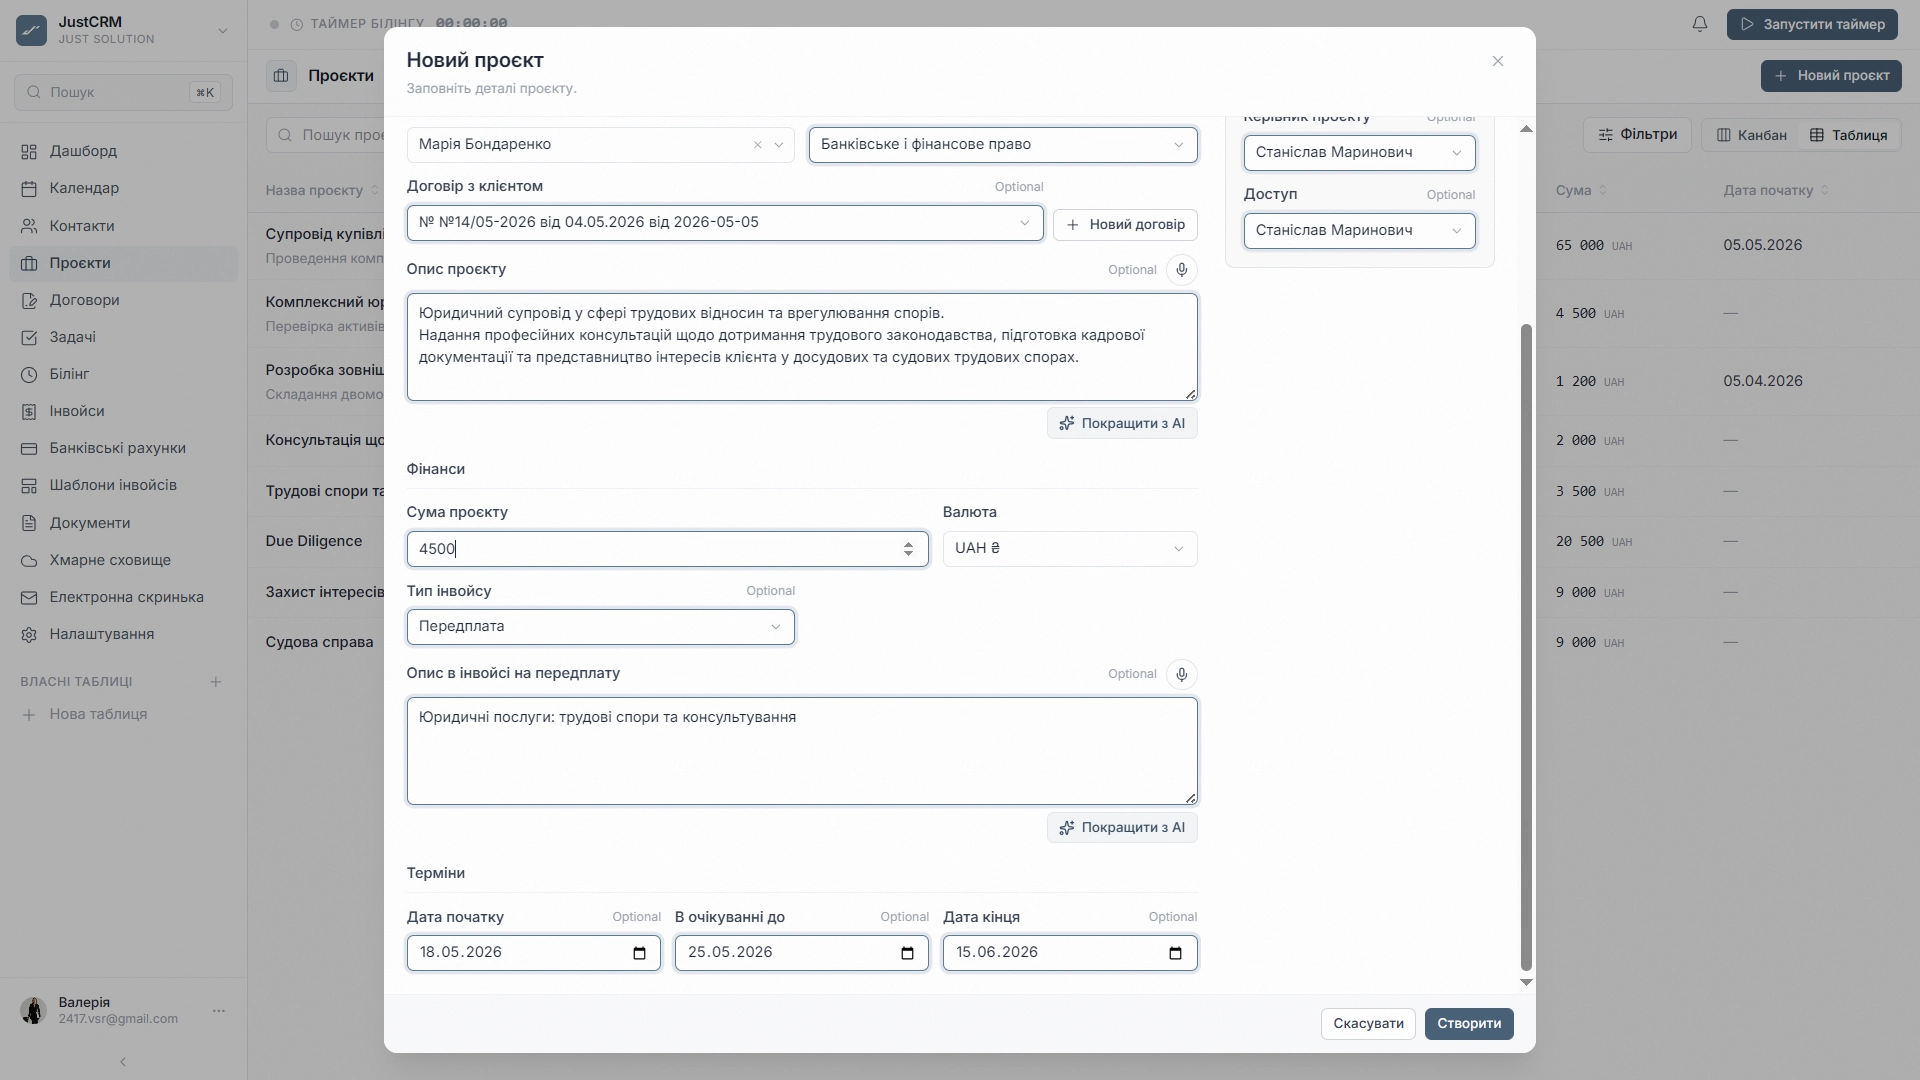The width and height of the screenshot is (1920, 1080).
Task: Open the Доступ dropdown
Action: pyautogui.click(x=1359, y=231)
